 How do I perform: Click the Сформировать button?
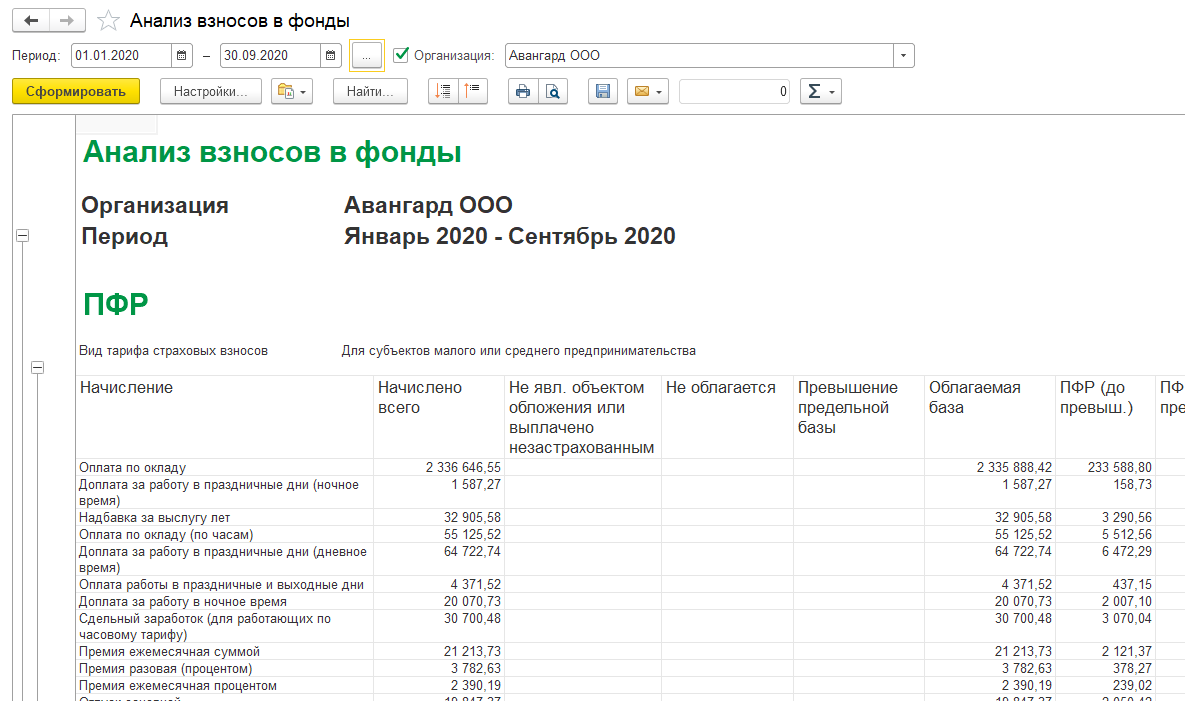click(x=76, y=91)
